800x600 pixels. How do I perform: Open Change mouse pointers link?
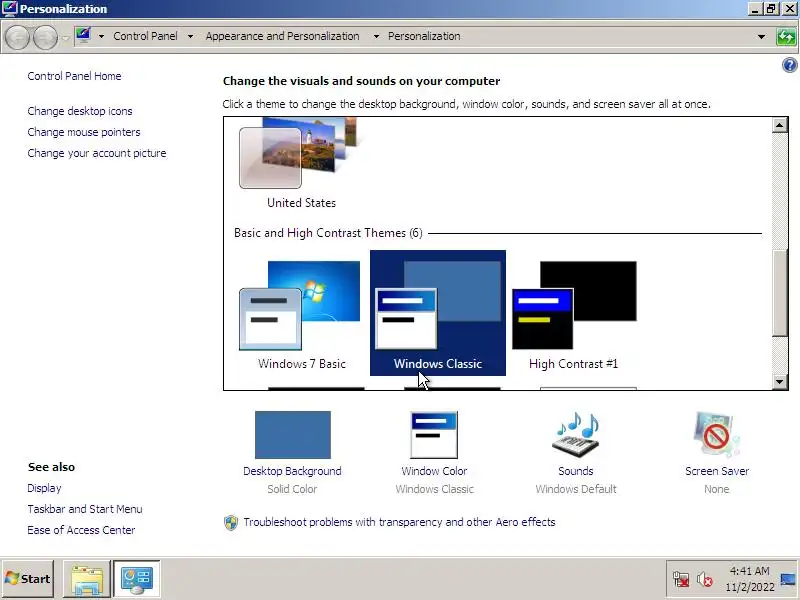pyautogui.click(x=84, y=132)
